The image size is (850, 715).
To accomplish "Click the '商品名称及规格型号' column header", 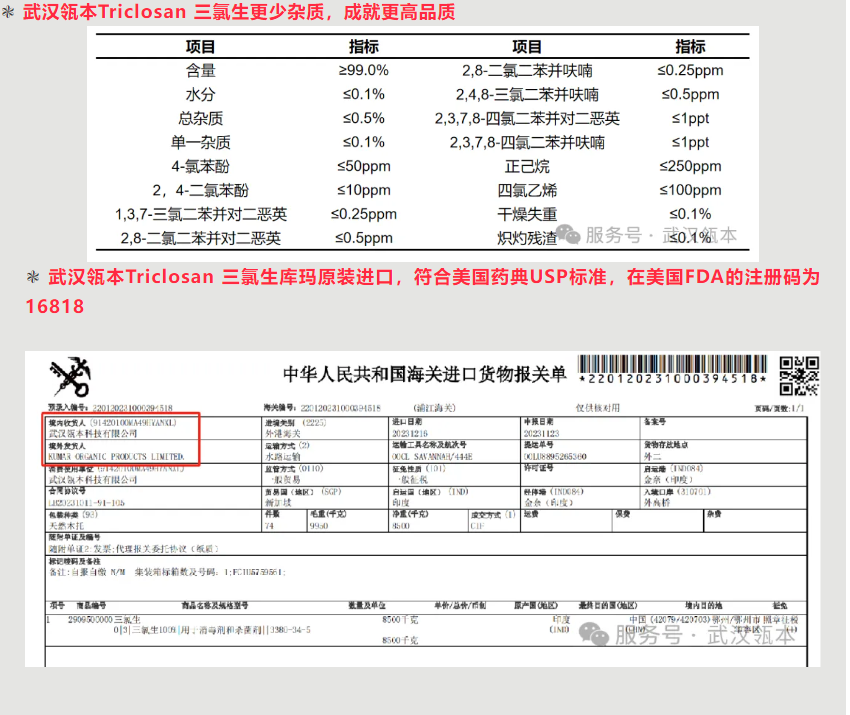I will click(215, 606).
